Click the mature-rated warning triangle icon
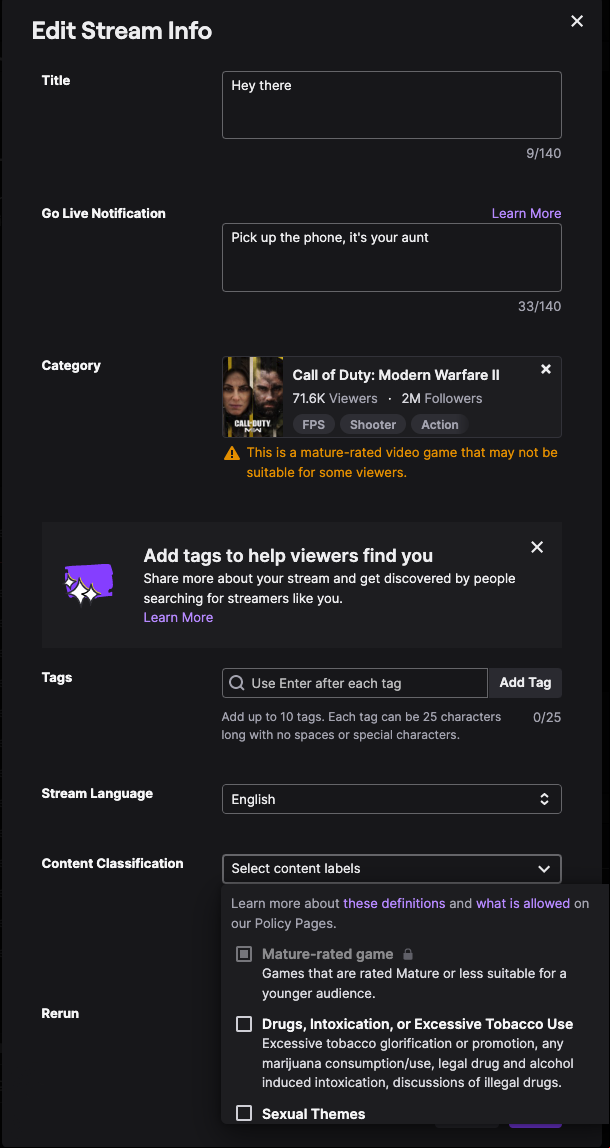This screenshot has height=1148, width=610. tap(232, 453)
